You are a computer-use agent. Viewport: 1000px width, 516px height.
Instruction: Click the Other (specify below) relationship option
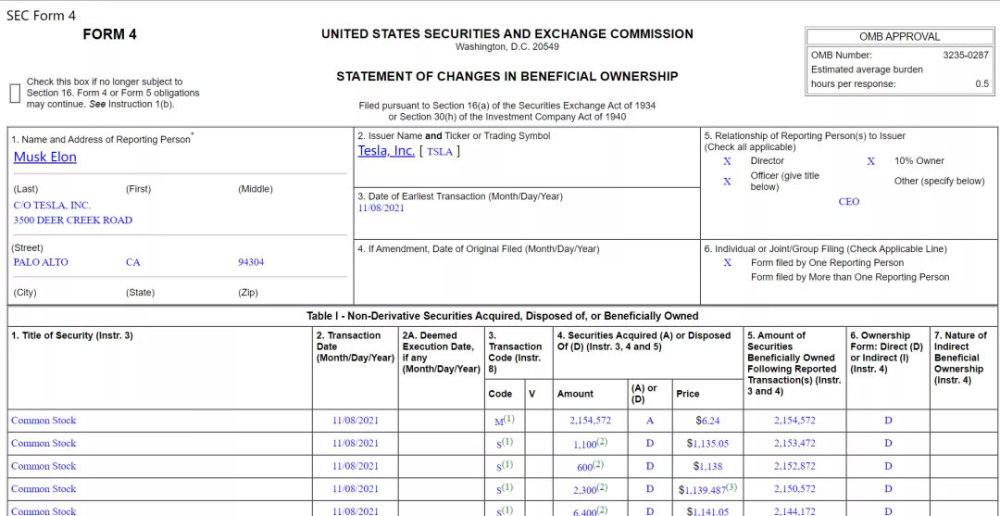[x=939, y=181]
